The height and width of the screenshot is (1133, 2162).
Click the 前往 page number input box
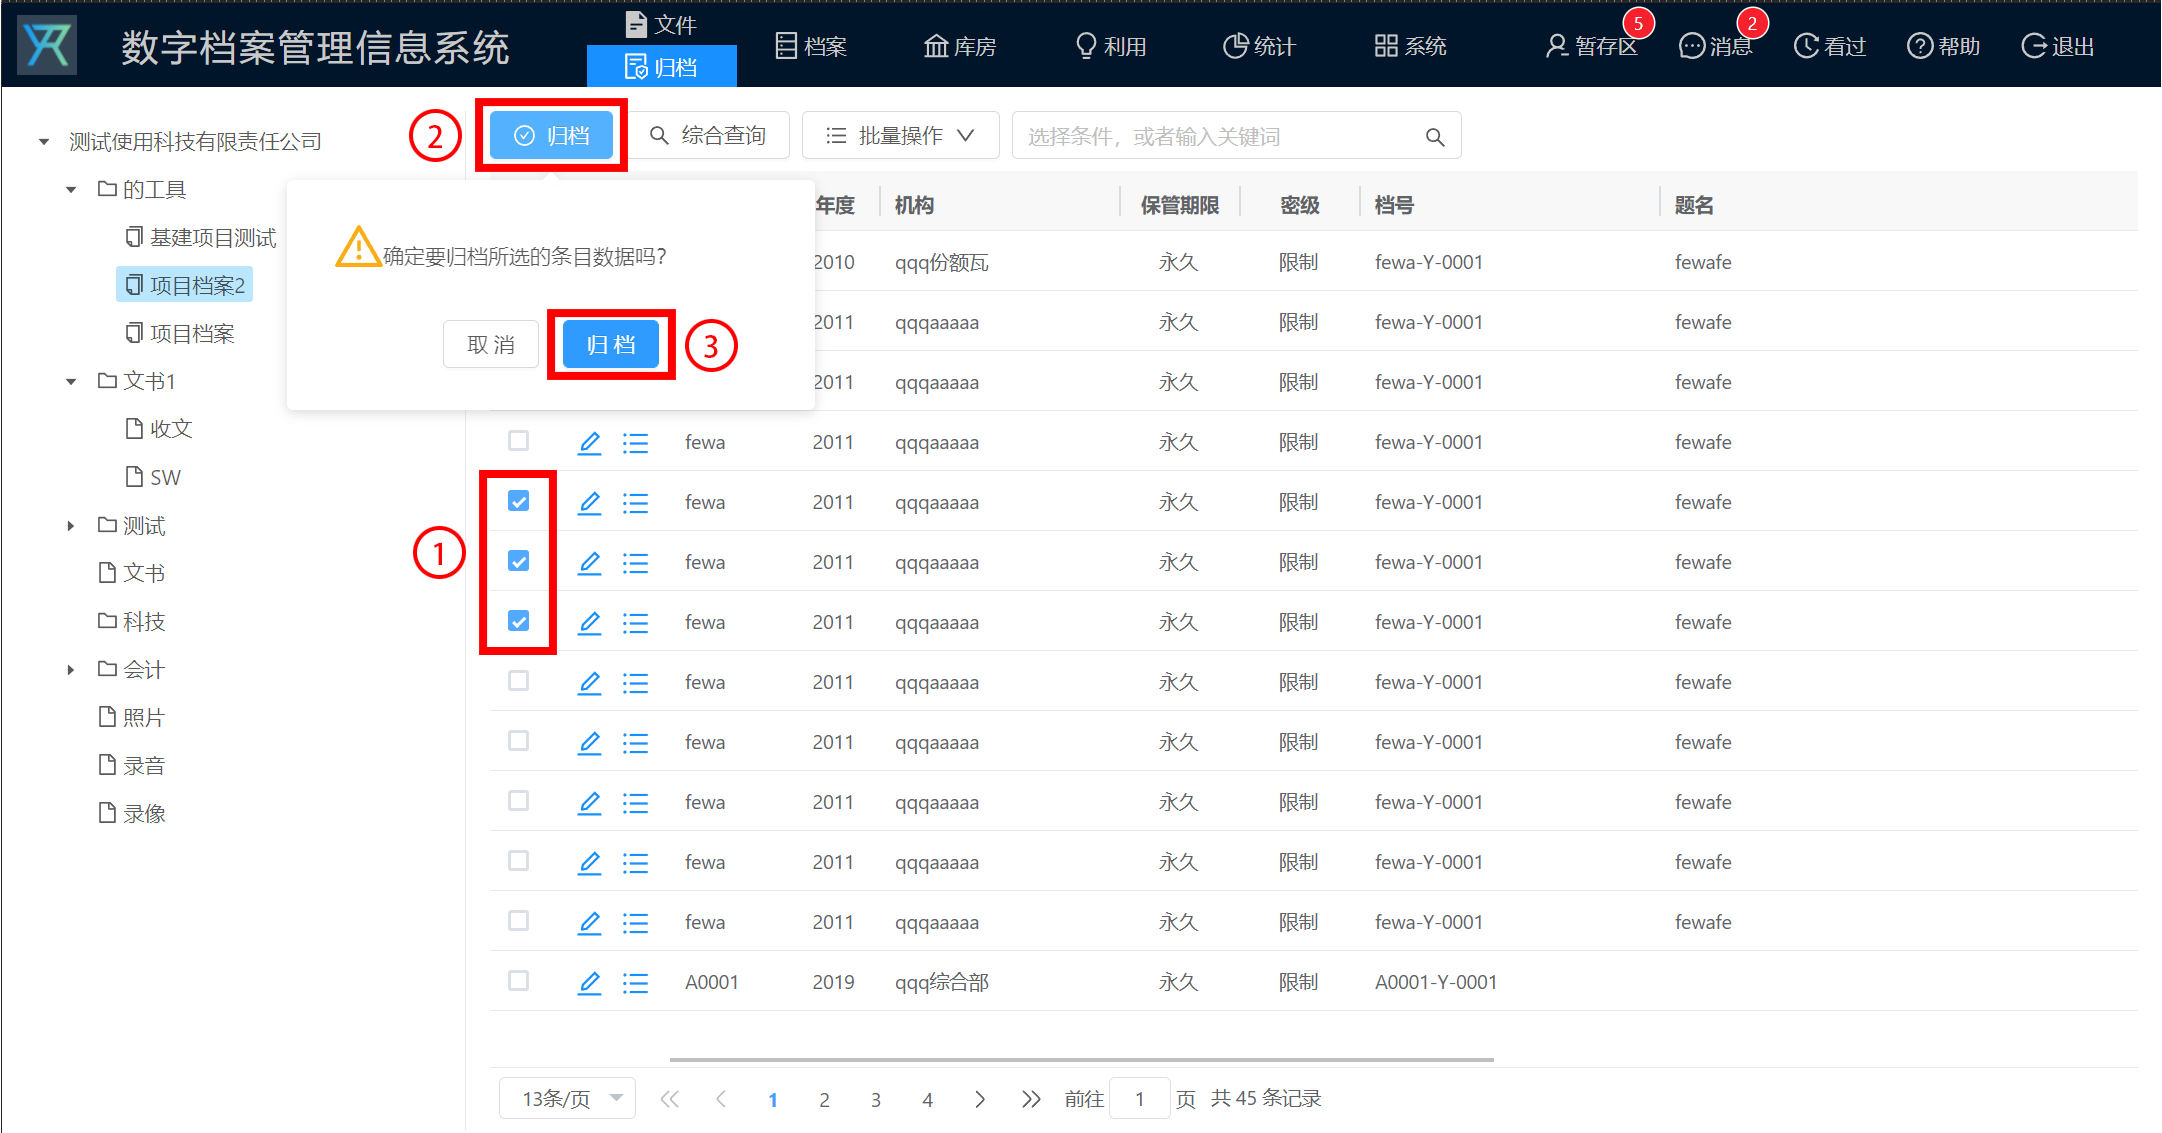click(1140, 1098)
